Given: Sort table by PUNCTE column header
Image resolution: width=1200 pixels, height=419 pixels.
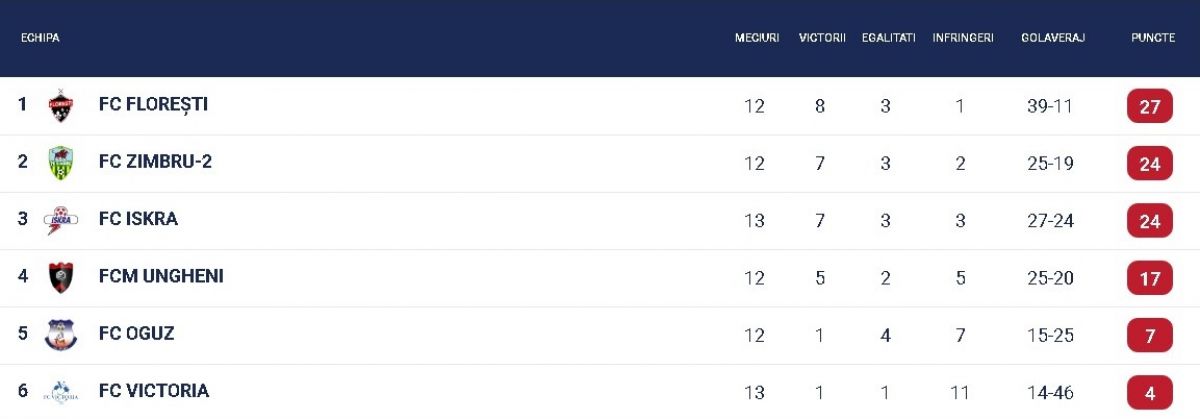Looking at the screenshot, I should (x=1152, y=38).
